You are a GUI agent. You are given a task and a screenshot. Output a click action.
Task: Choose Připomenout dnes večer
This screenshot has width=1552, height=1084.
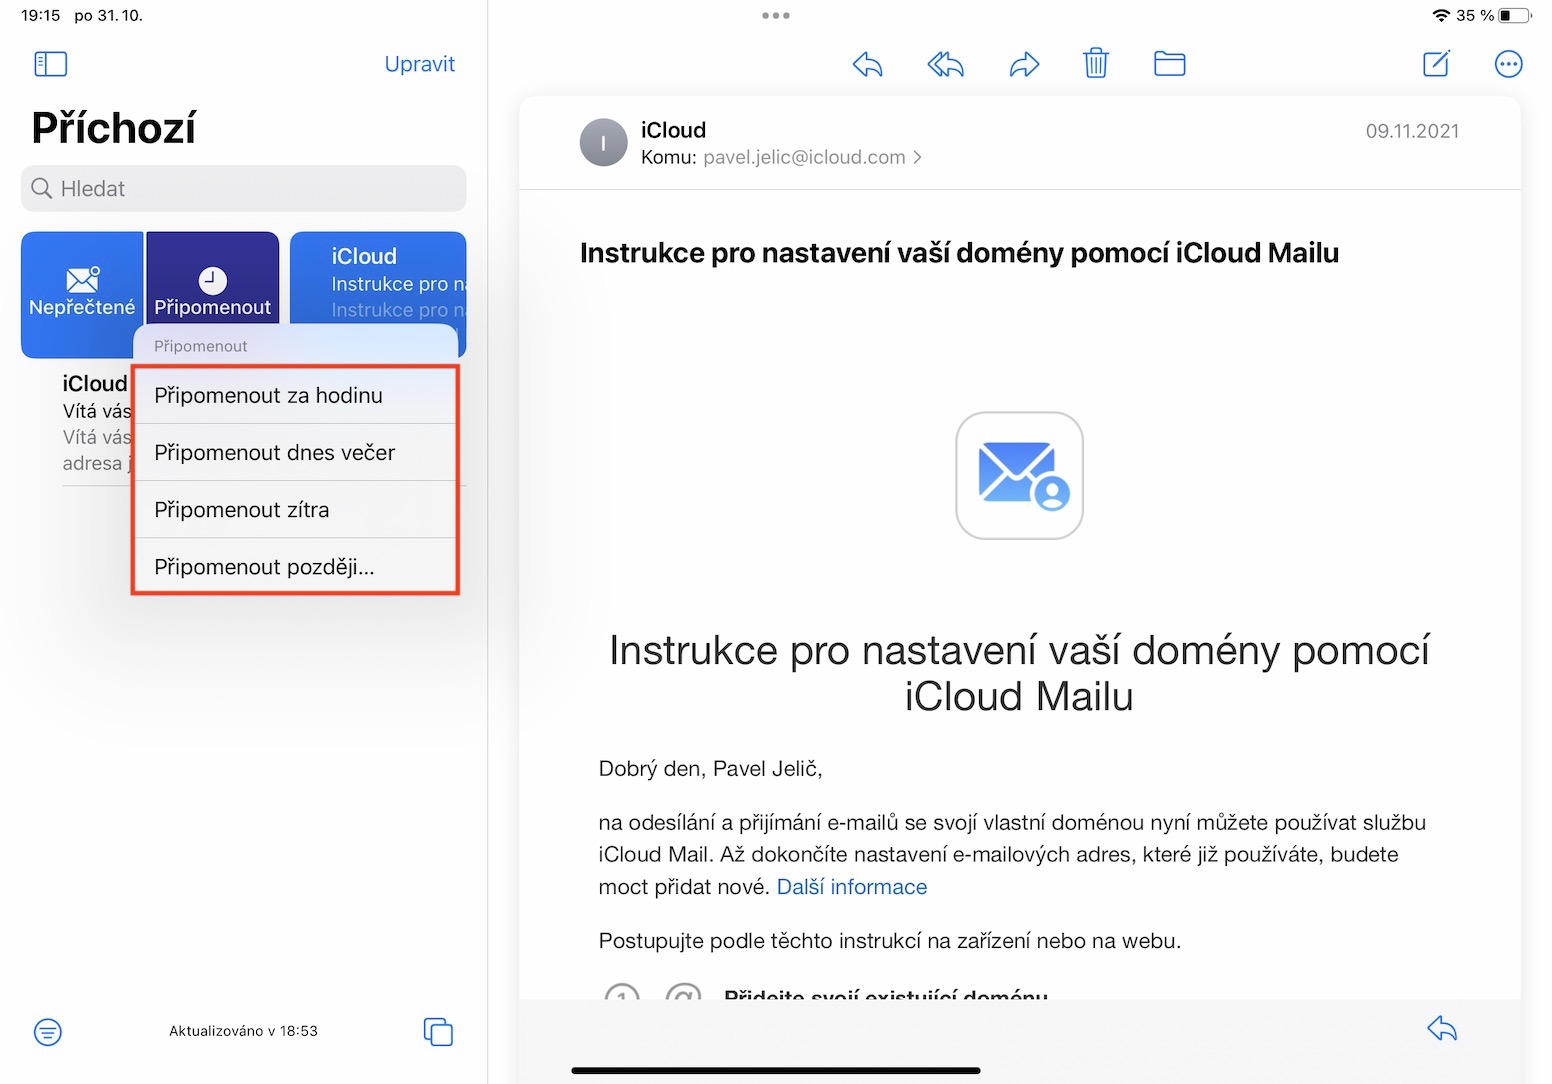(x=295, y=452)
